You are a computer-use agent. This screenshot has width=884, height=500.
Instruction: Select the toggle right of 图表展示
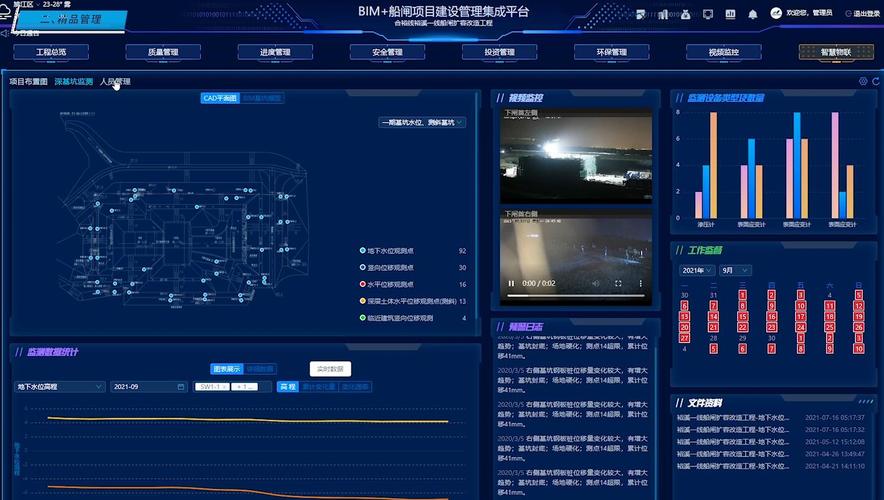(260, 369)
